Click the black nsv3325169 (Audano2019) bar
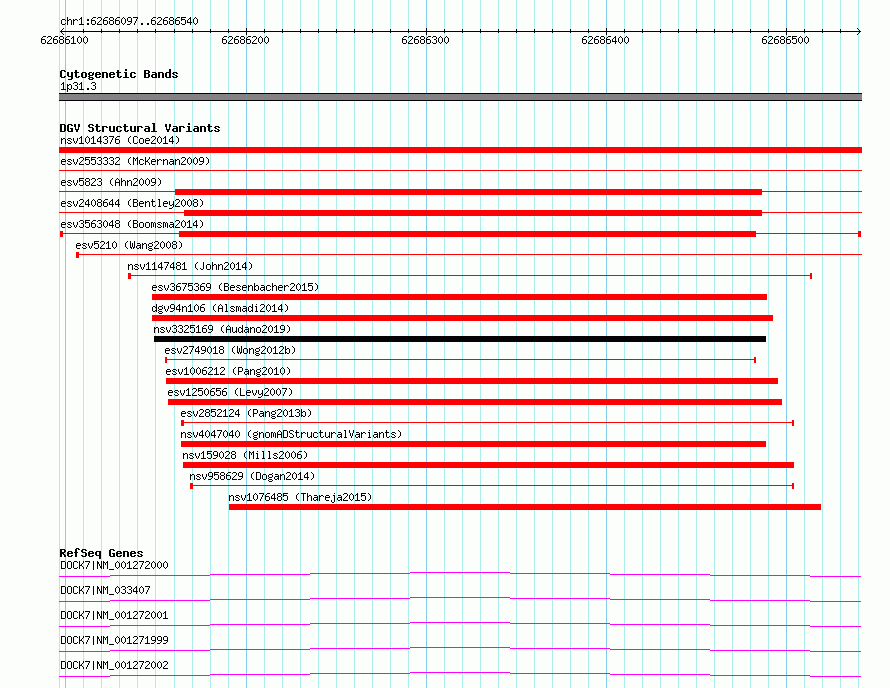 [x=460, y=339]
